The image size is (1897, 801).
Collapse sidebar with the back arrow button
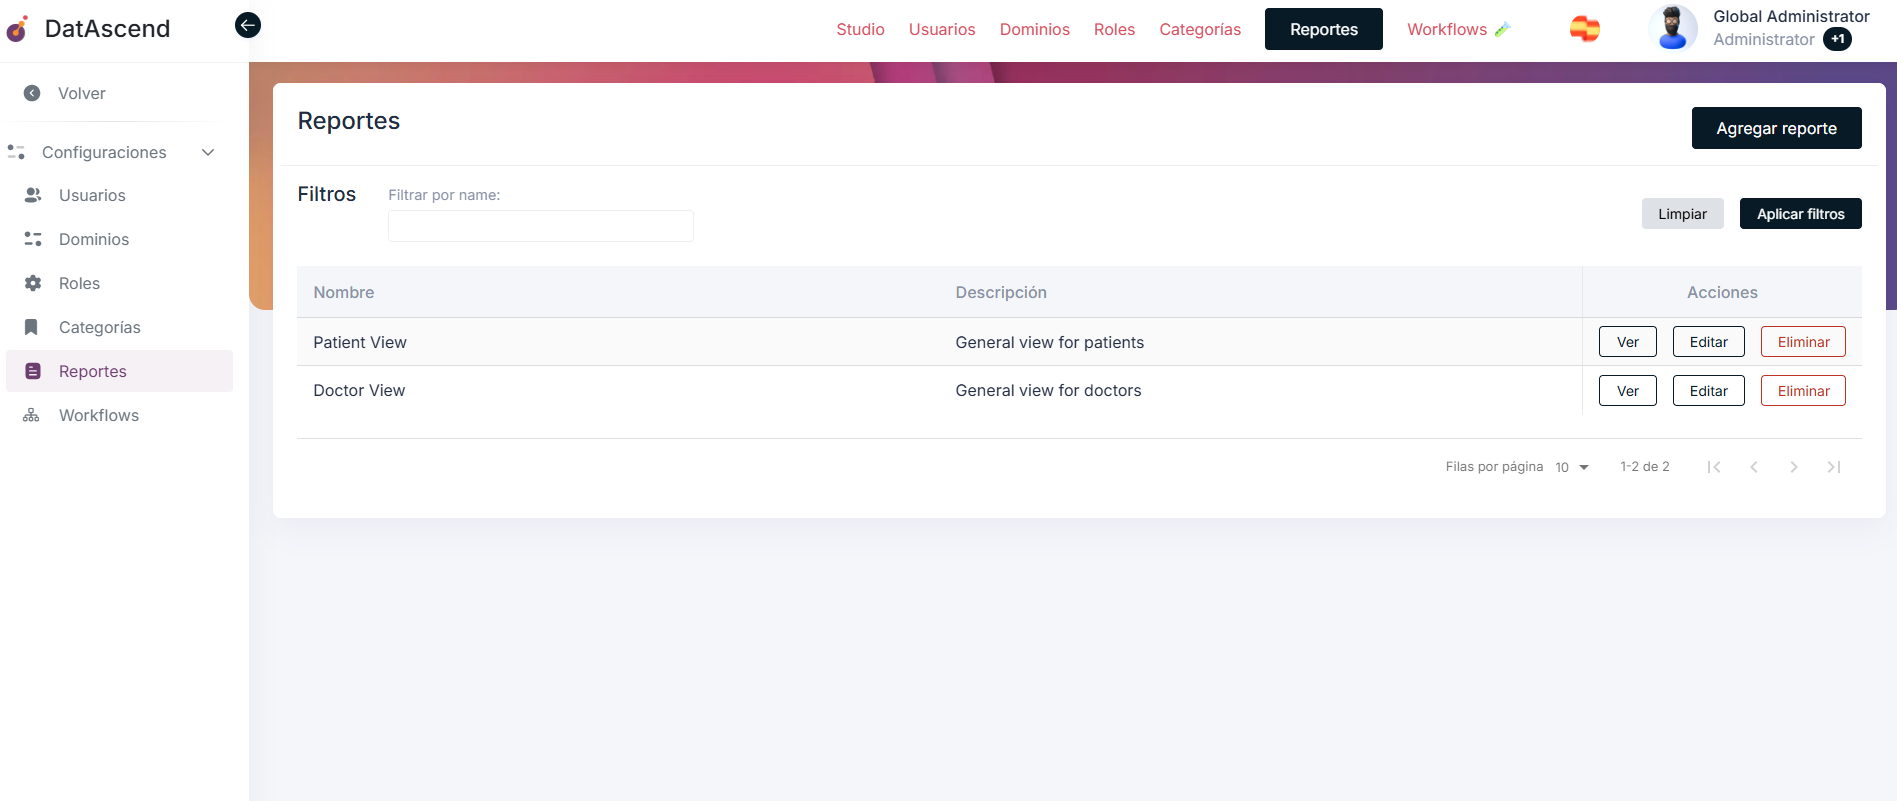(248, 25)
